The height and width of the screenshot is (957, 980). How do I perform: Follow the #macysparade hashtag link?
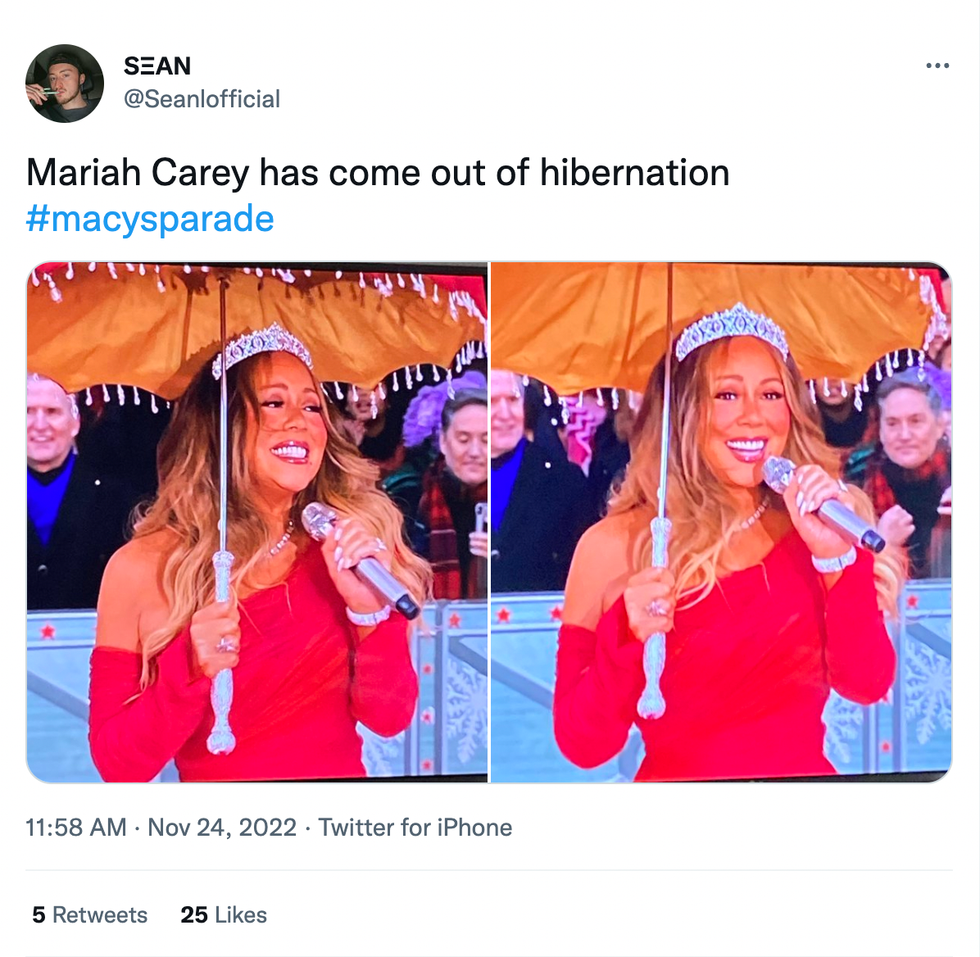click(x=150, y=218)
